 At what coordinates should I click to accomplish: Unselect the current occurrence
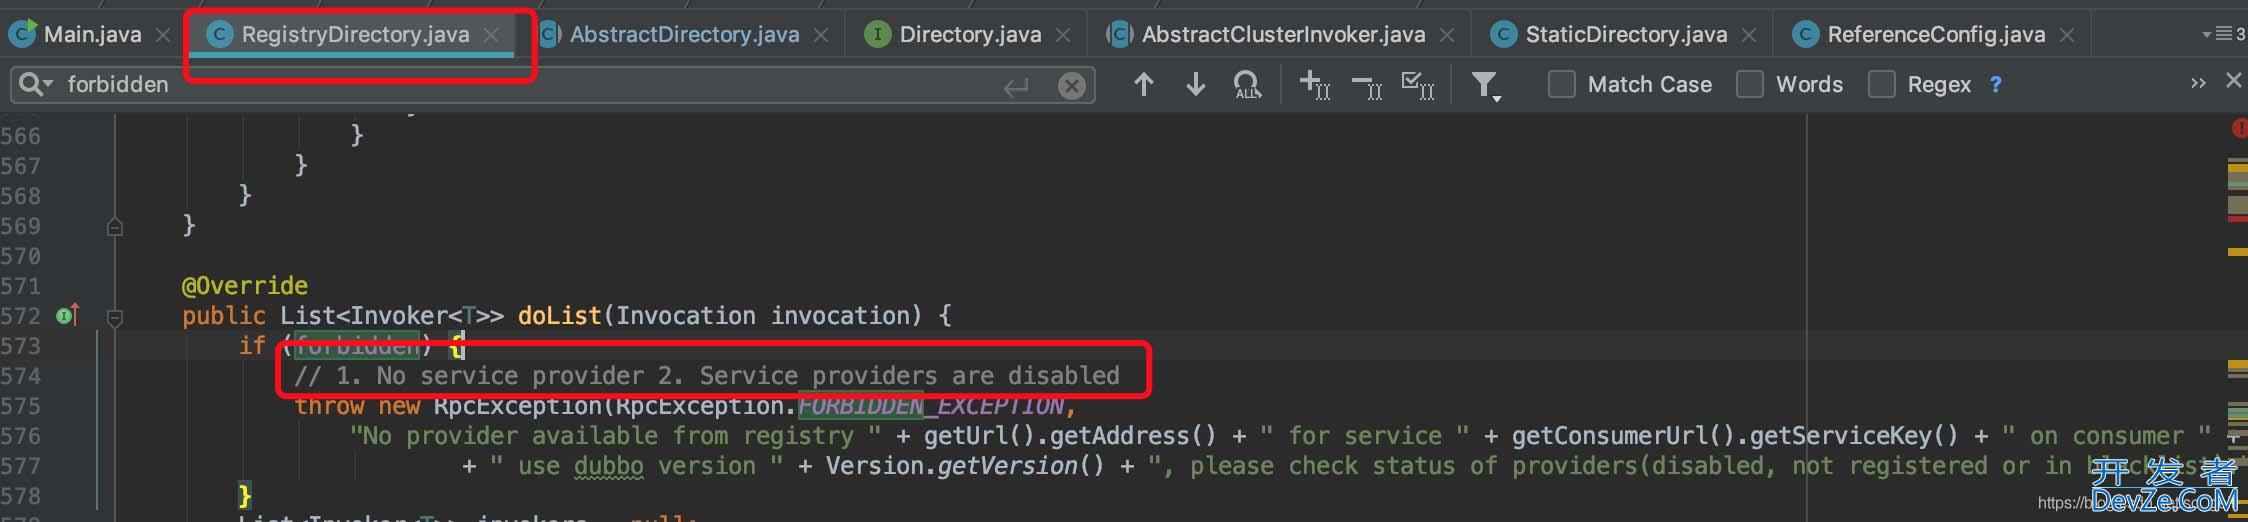(x=1366, y=86)
